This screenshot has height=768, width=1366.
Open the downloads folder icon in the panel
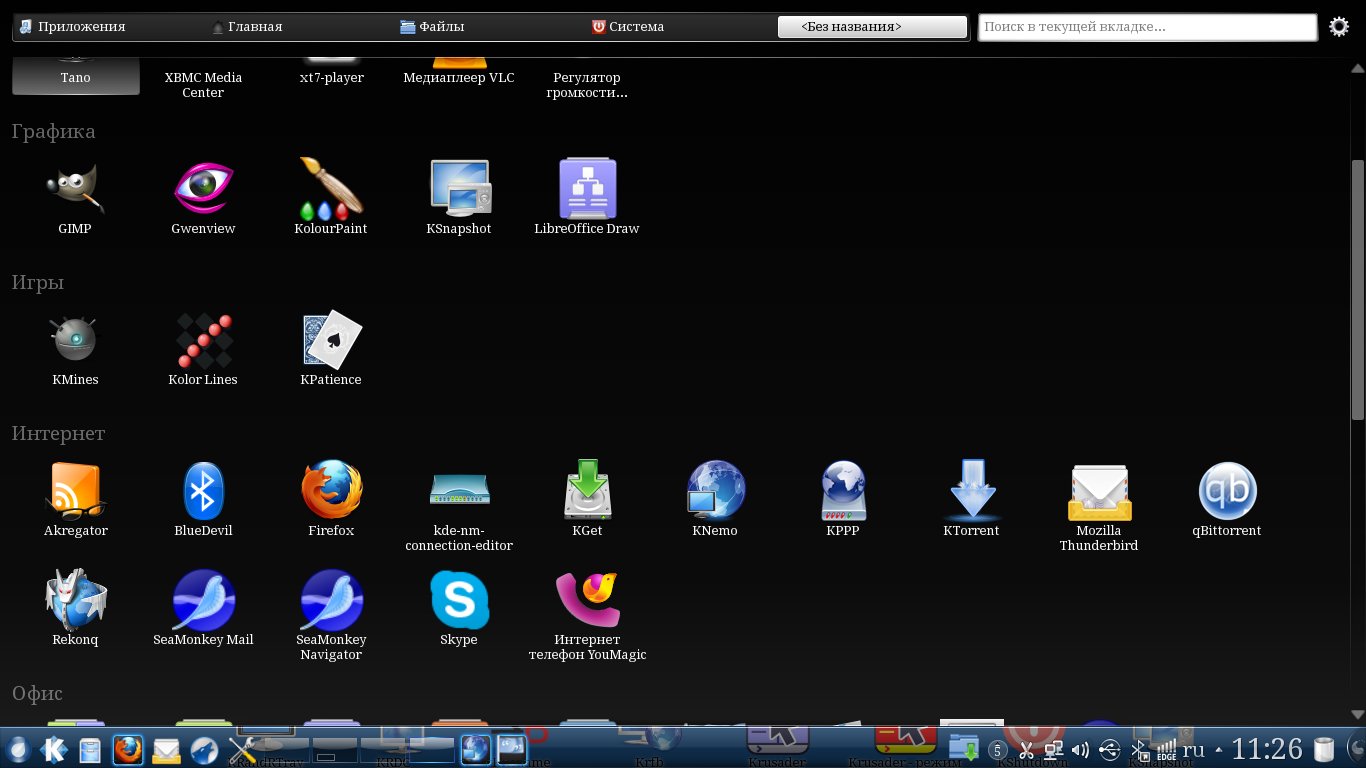click(964, 749)
